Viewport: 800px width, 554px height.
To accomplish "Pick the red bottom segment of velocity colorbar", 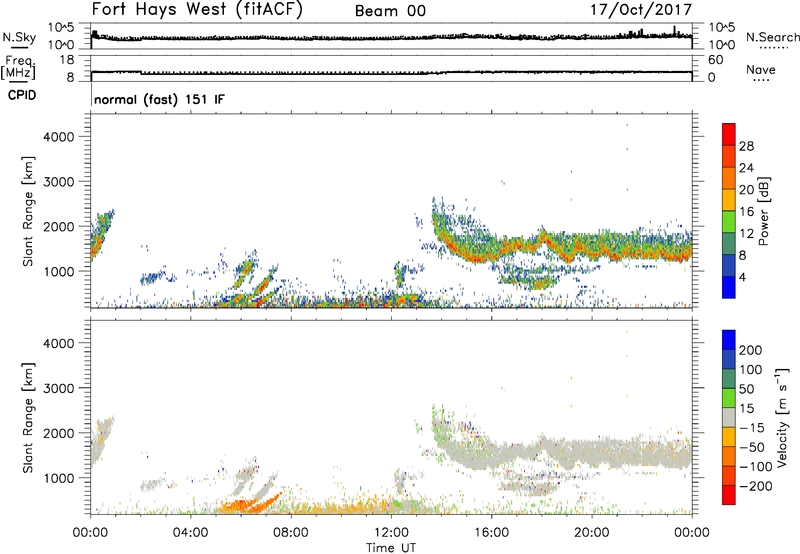I will pos(729,495).
